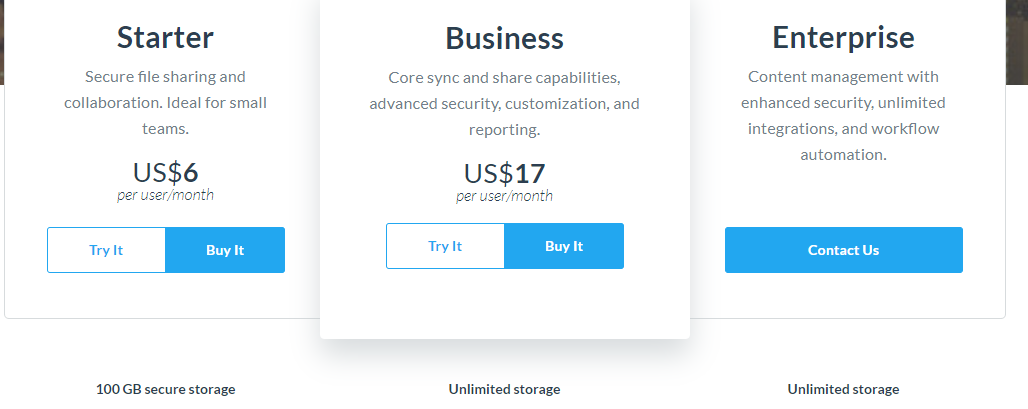
Task: Click the Contact Us button for Enterprise
Action: [844, 250]
